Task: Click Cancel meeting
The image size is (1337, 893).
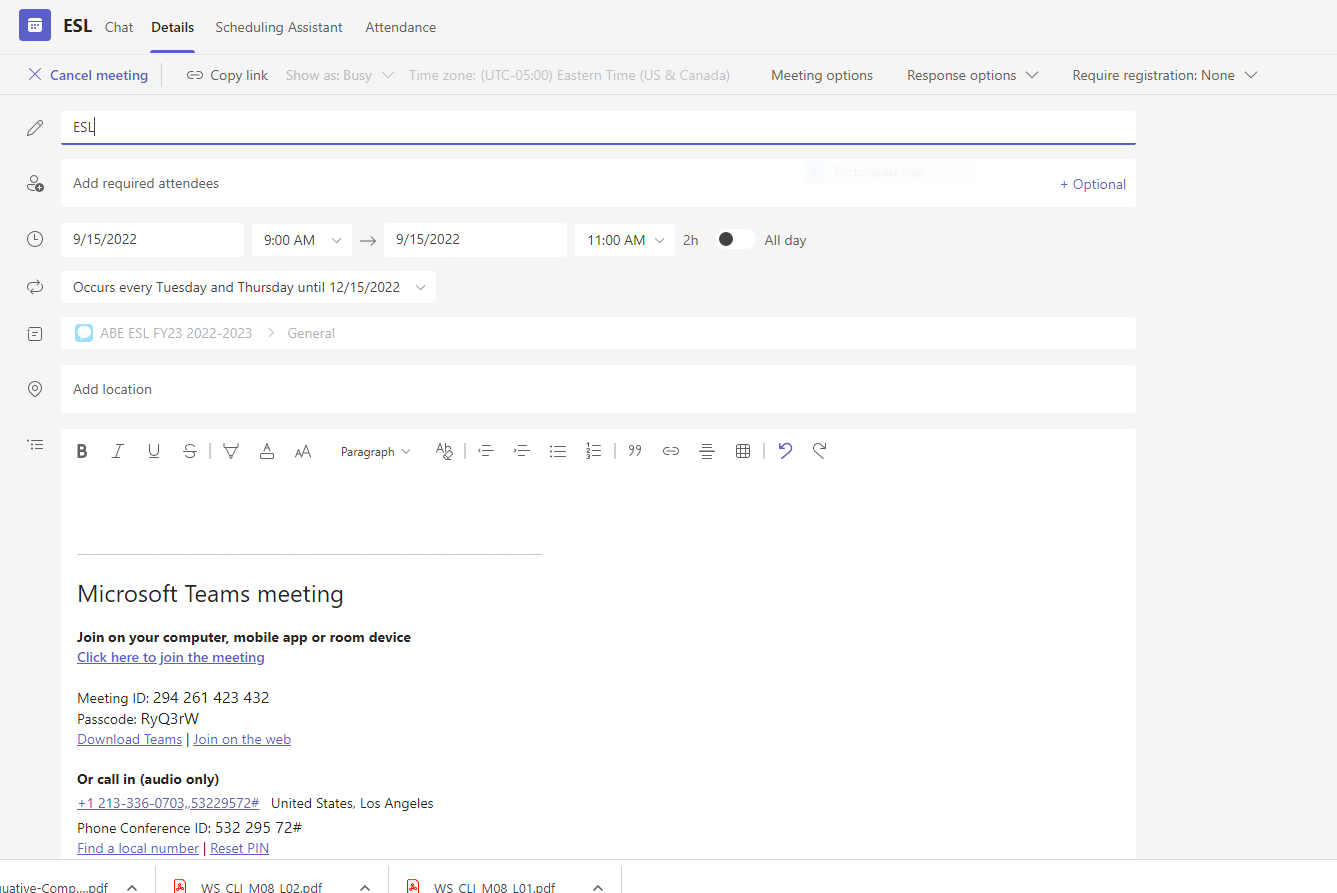Action: click(88, 75)
